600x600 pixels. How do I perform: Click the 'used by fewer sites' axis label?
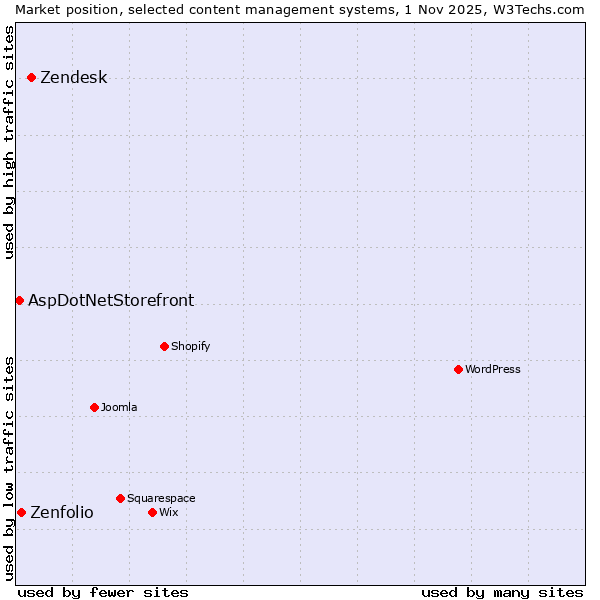click(103, 592)
